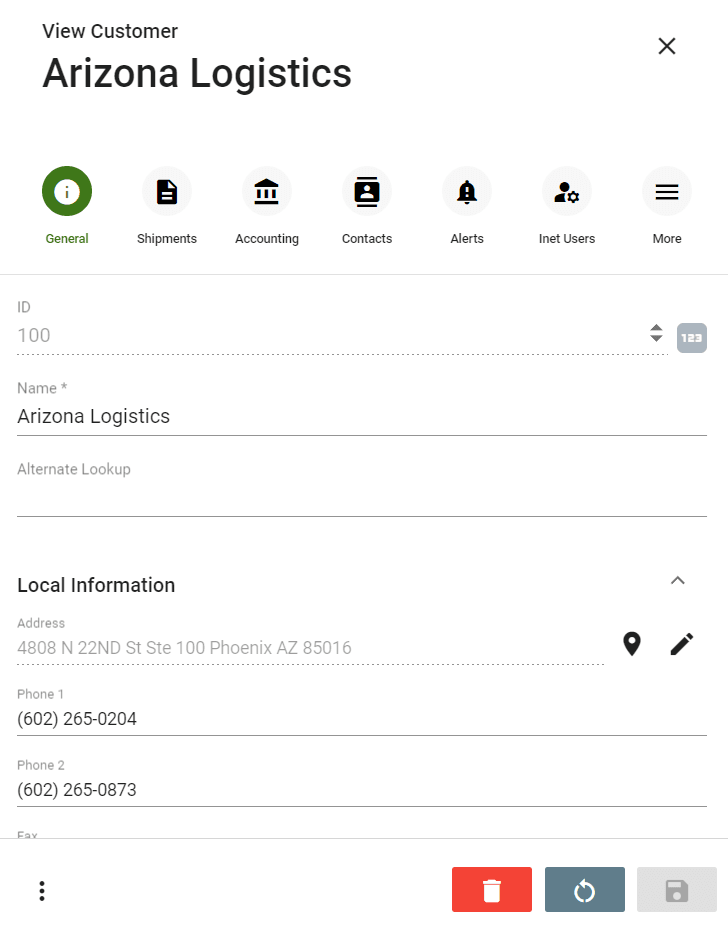Open the three-dot options menu
This screenshot has height=929, width=728.
(42, 889)
